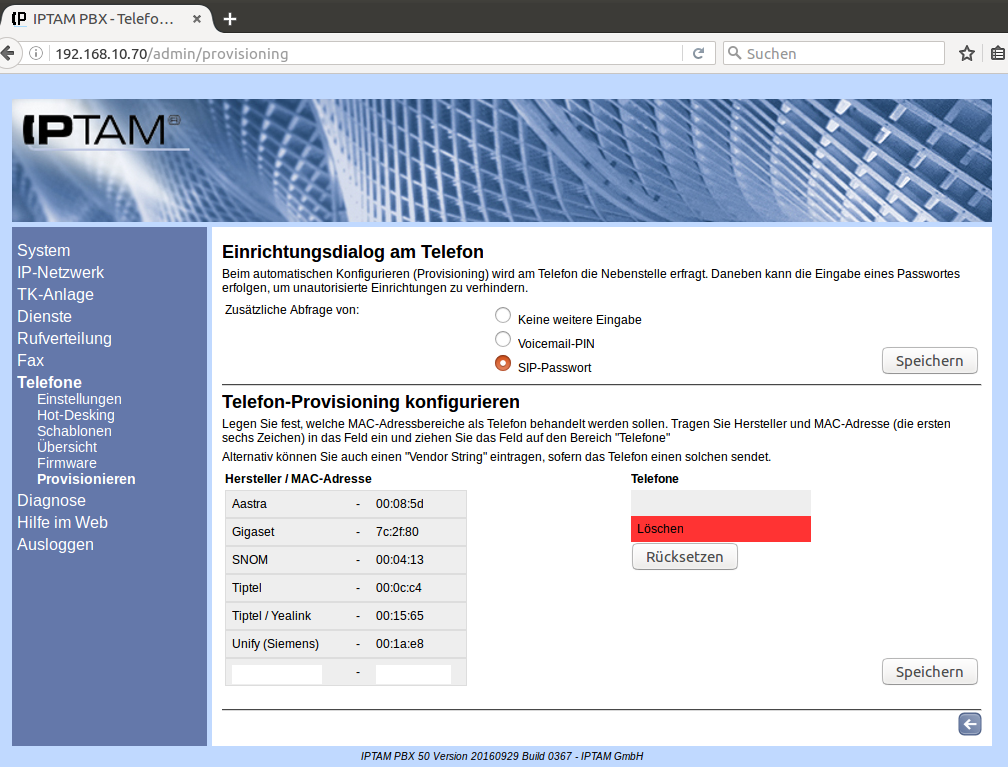Open the IP-Netzwerk sidebar menu
This screenshot has height=767, width=1008.
[x=60, y=272]
